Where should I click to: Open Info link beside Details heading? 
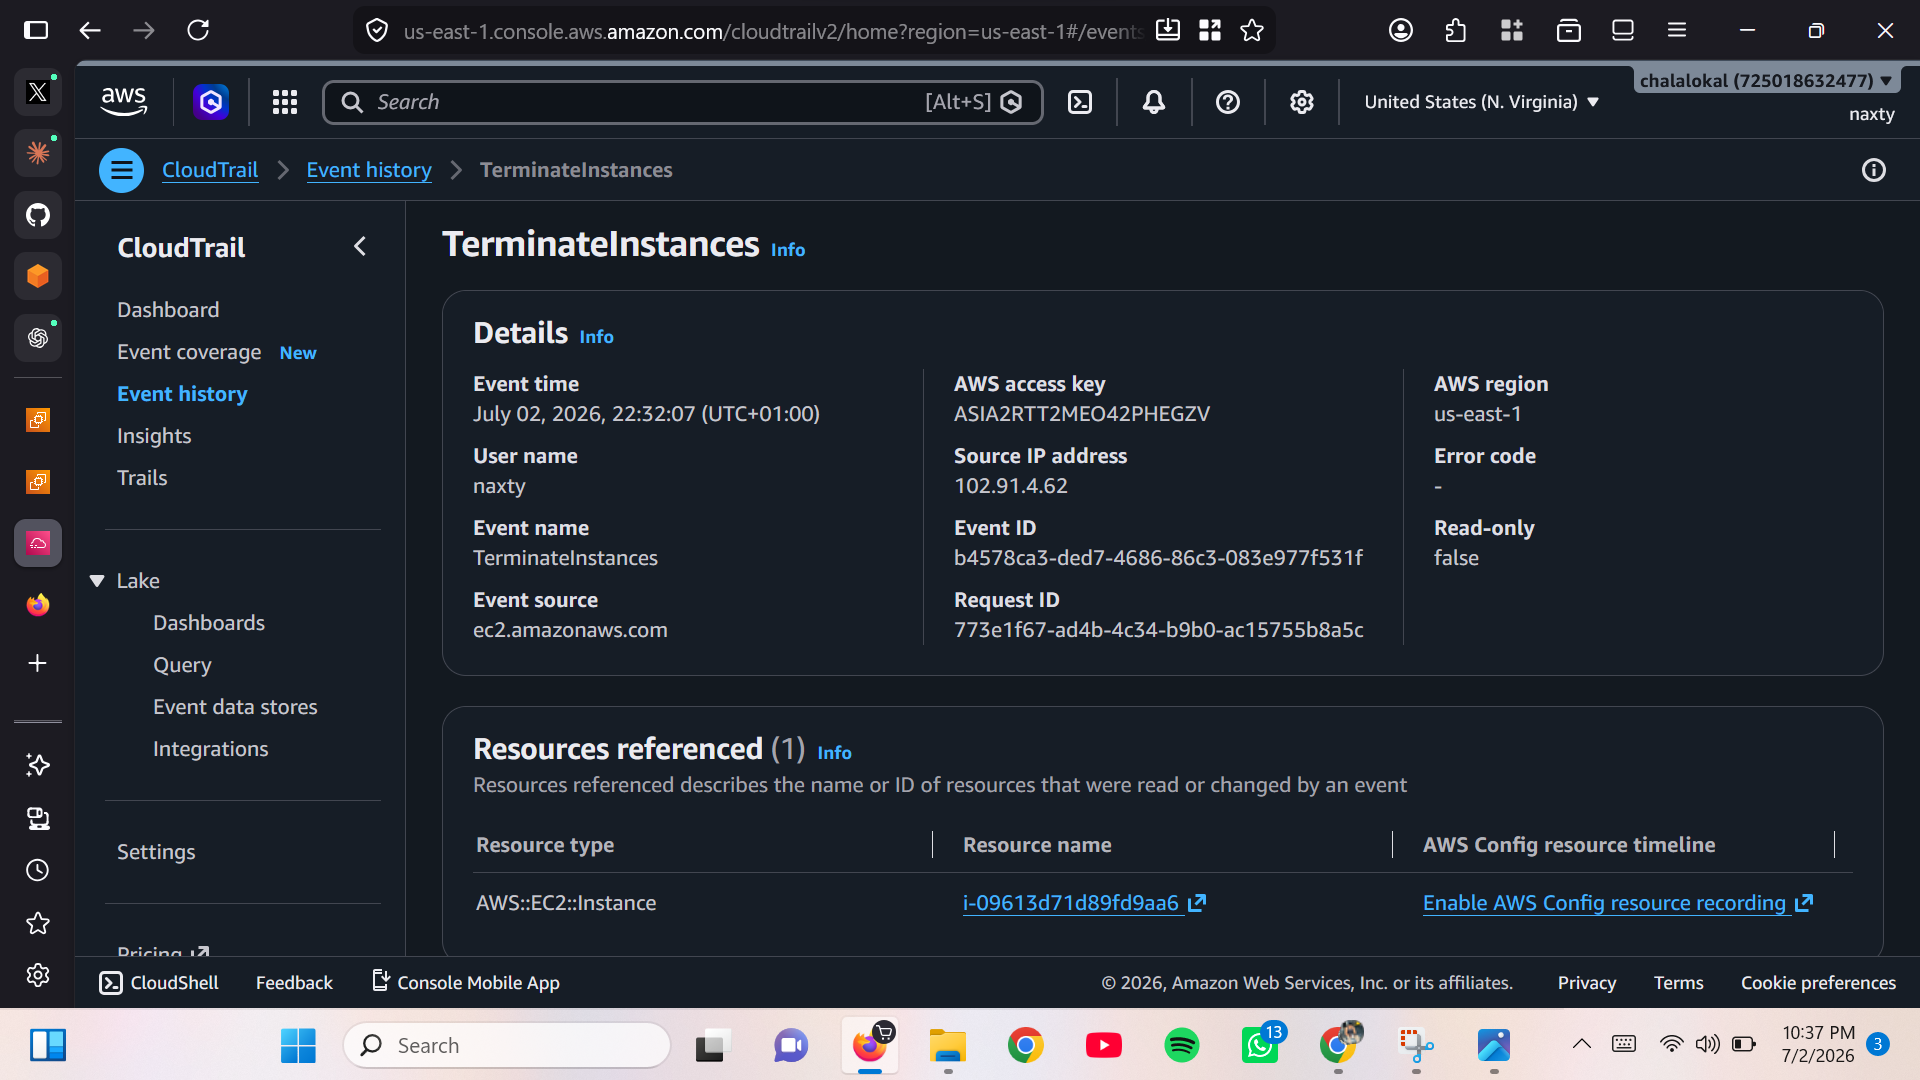click(597, 337)
